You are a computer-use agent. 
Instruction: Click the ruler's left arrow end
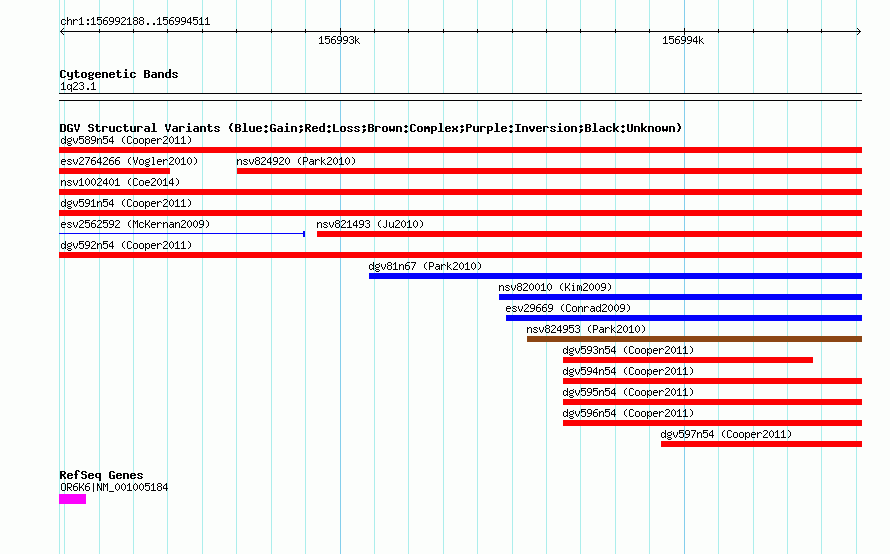point(62,32)
